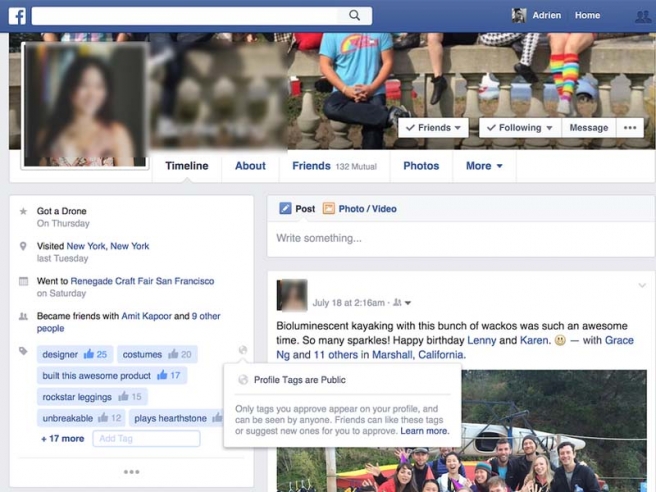Image resolution: width=656 pixels, height=492 pixels.
Task: Expand the post options chevron
Action: click(x=642, y=286)
